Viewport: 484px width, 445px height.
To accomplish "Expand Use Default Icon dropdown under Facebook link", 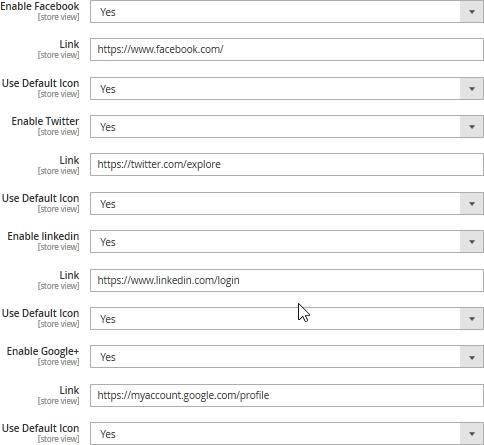I will pos(287,89).
